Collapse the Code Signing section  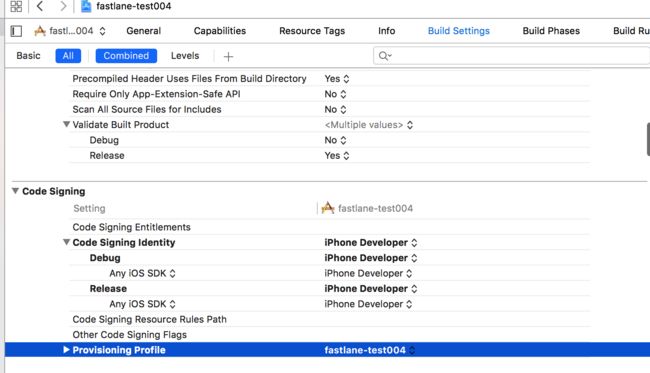coord(15,191)
